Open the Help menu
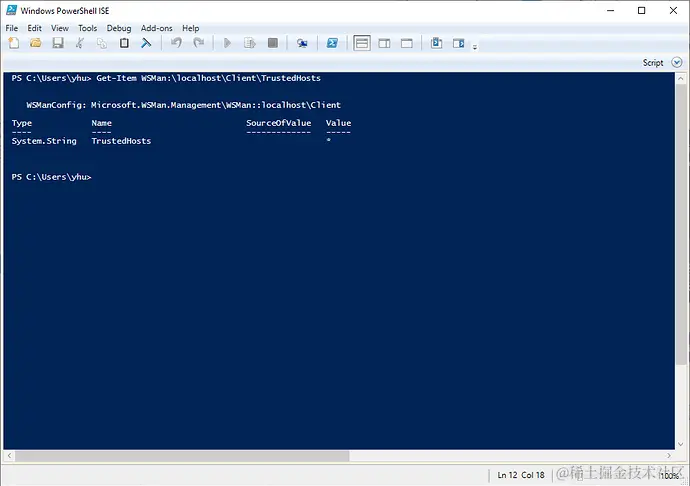Viewport: 690px width, 486px height. click(x=191, y=28)
